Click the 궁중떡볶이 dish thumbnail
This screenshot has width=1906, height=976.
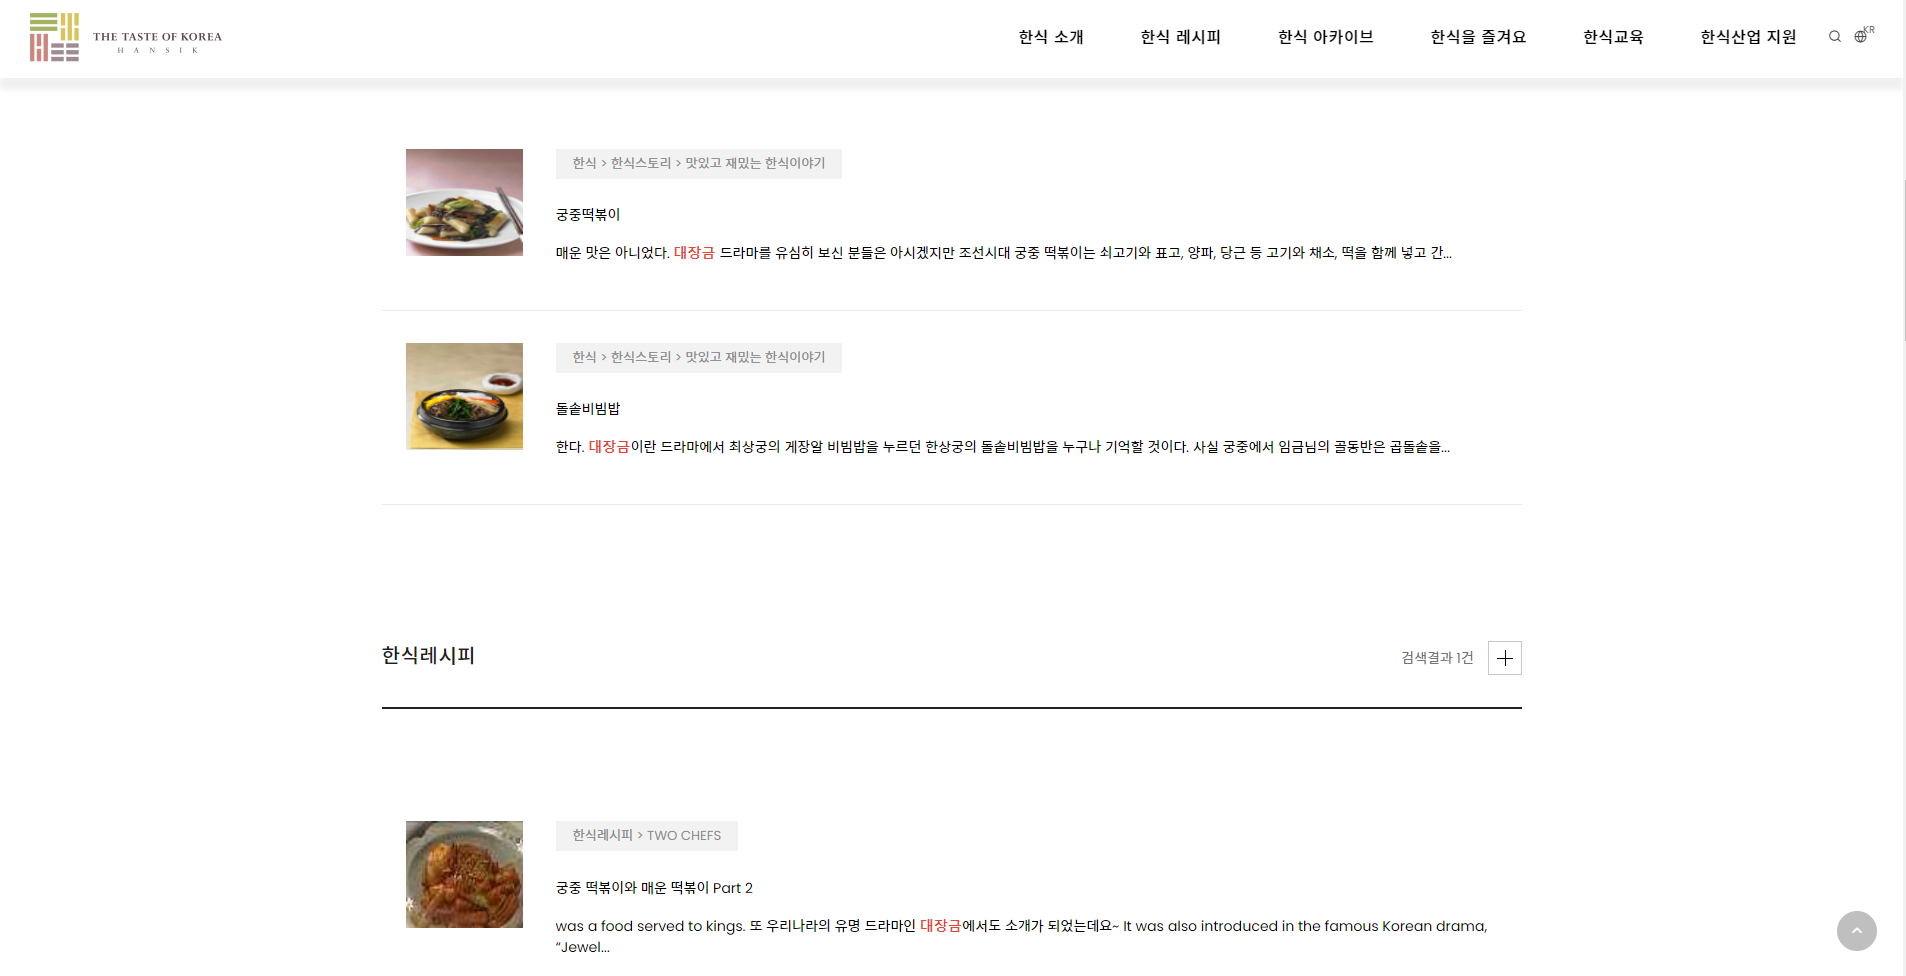click(464, 202)
